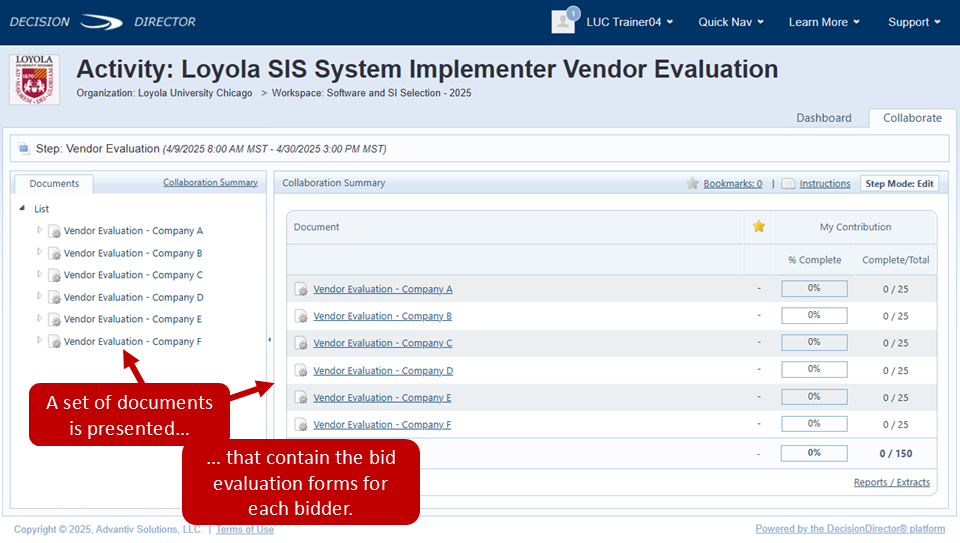This screenshot has height=543, width=960.
Task: Expand Vendor Evaluation - Company D tree node
Action: tap(39, 296)
